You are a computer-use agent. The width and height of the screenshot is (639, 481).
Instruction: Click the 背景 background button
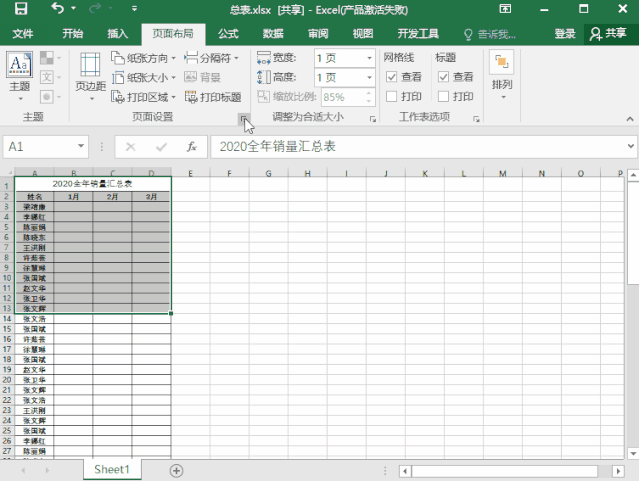[x=202, y=77]
